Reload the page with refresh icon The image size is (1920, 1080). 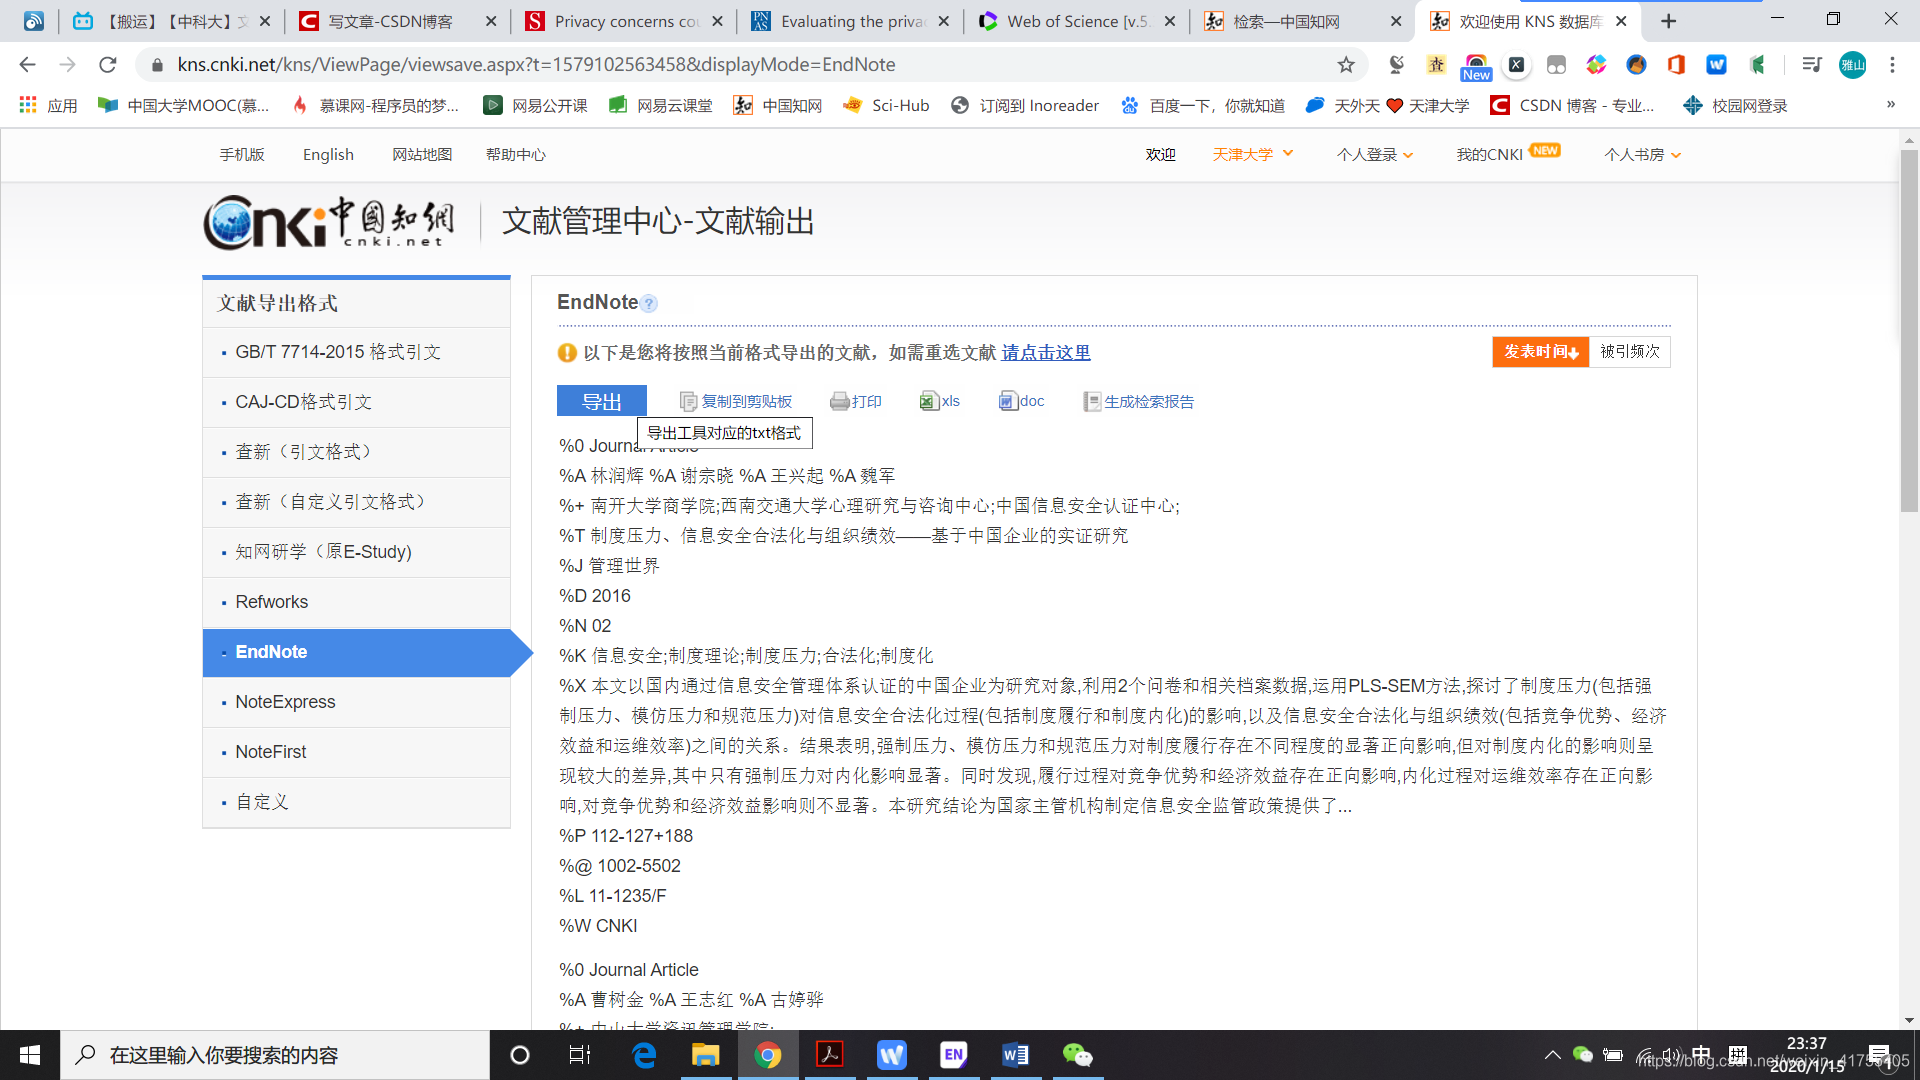(x=108, y=65)
